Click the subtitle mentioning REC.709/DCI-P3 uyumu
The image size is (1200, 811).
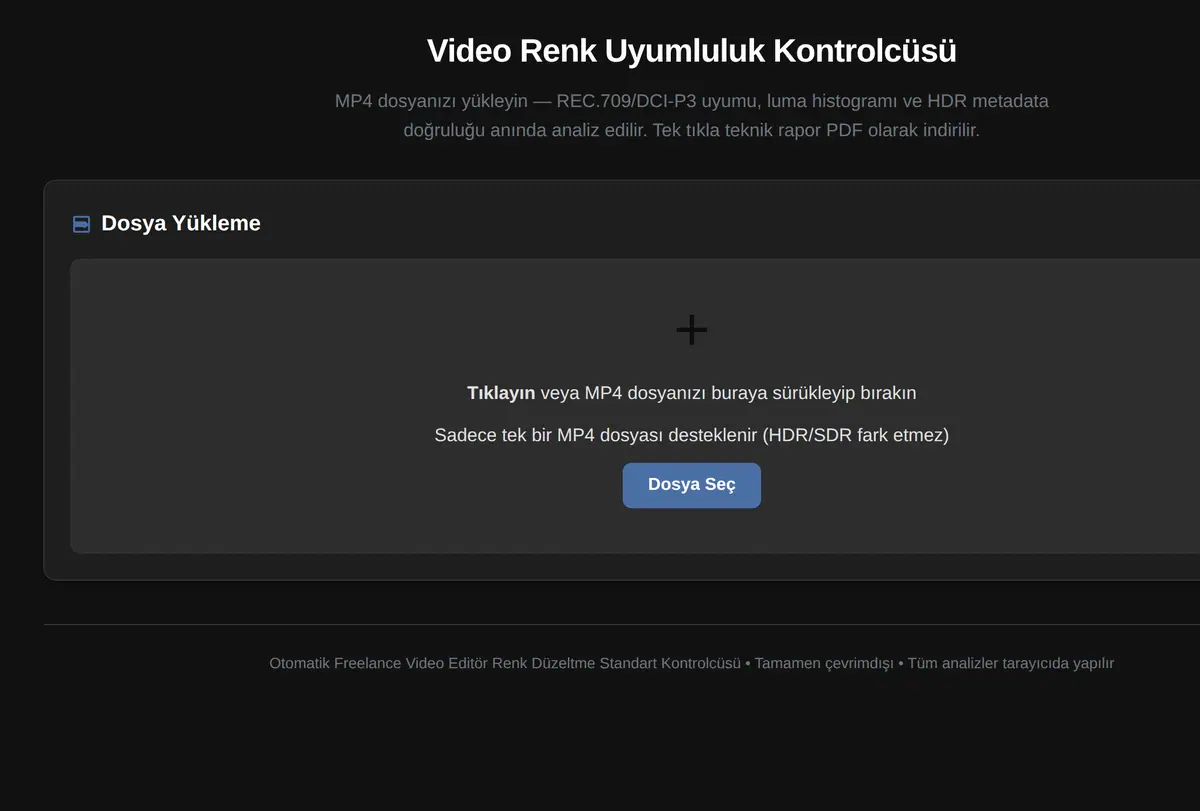pyautogui.click(x=692, y=115)
